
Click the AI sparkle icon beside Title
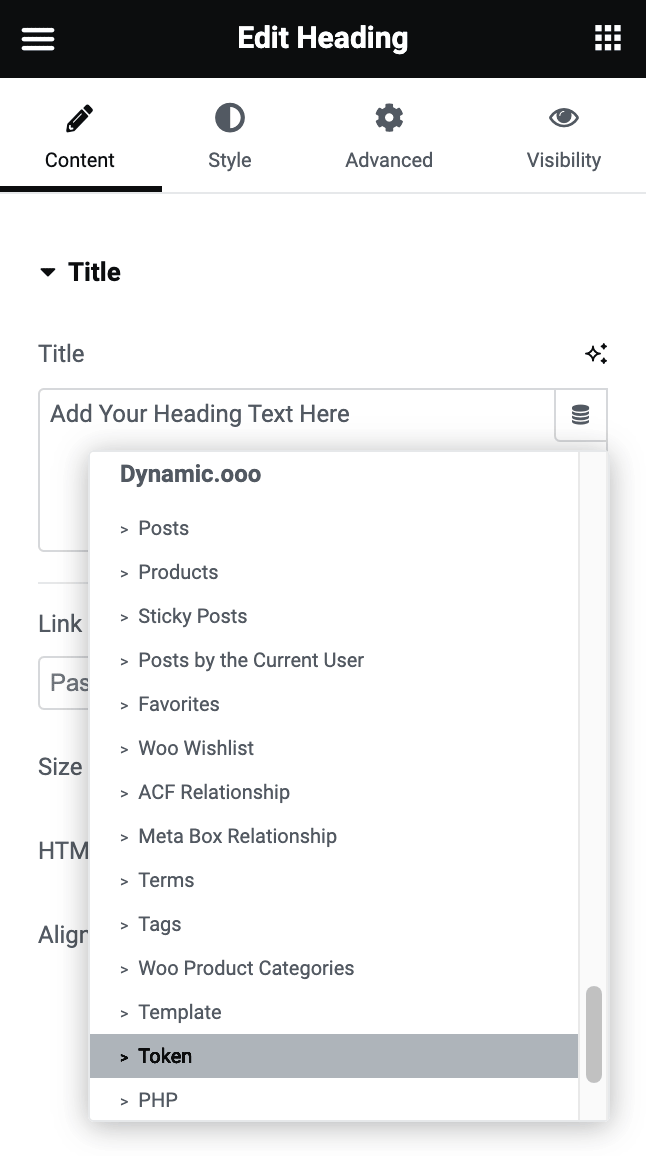coord(596,354)
